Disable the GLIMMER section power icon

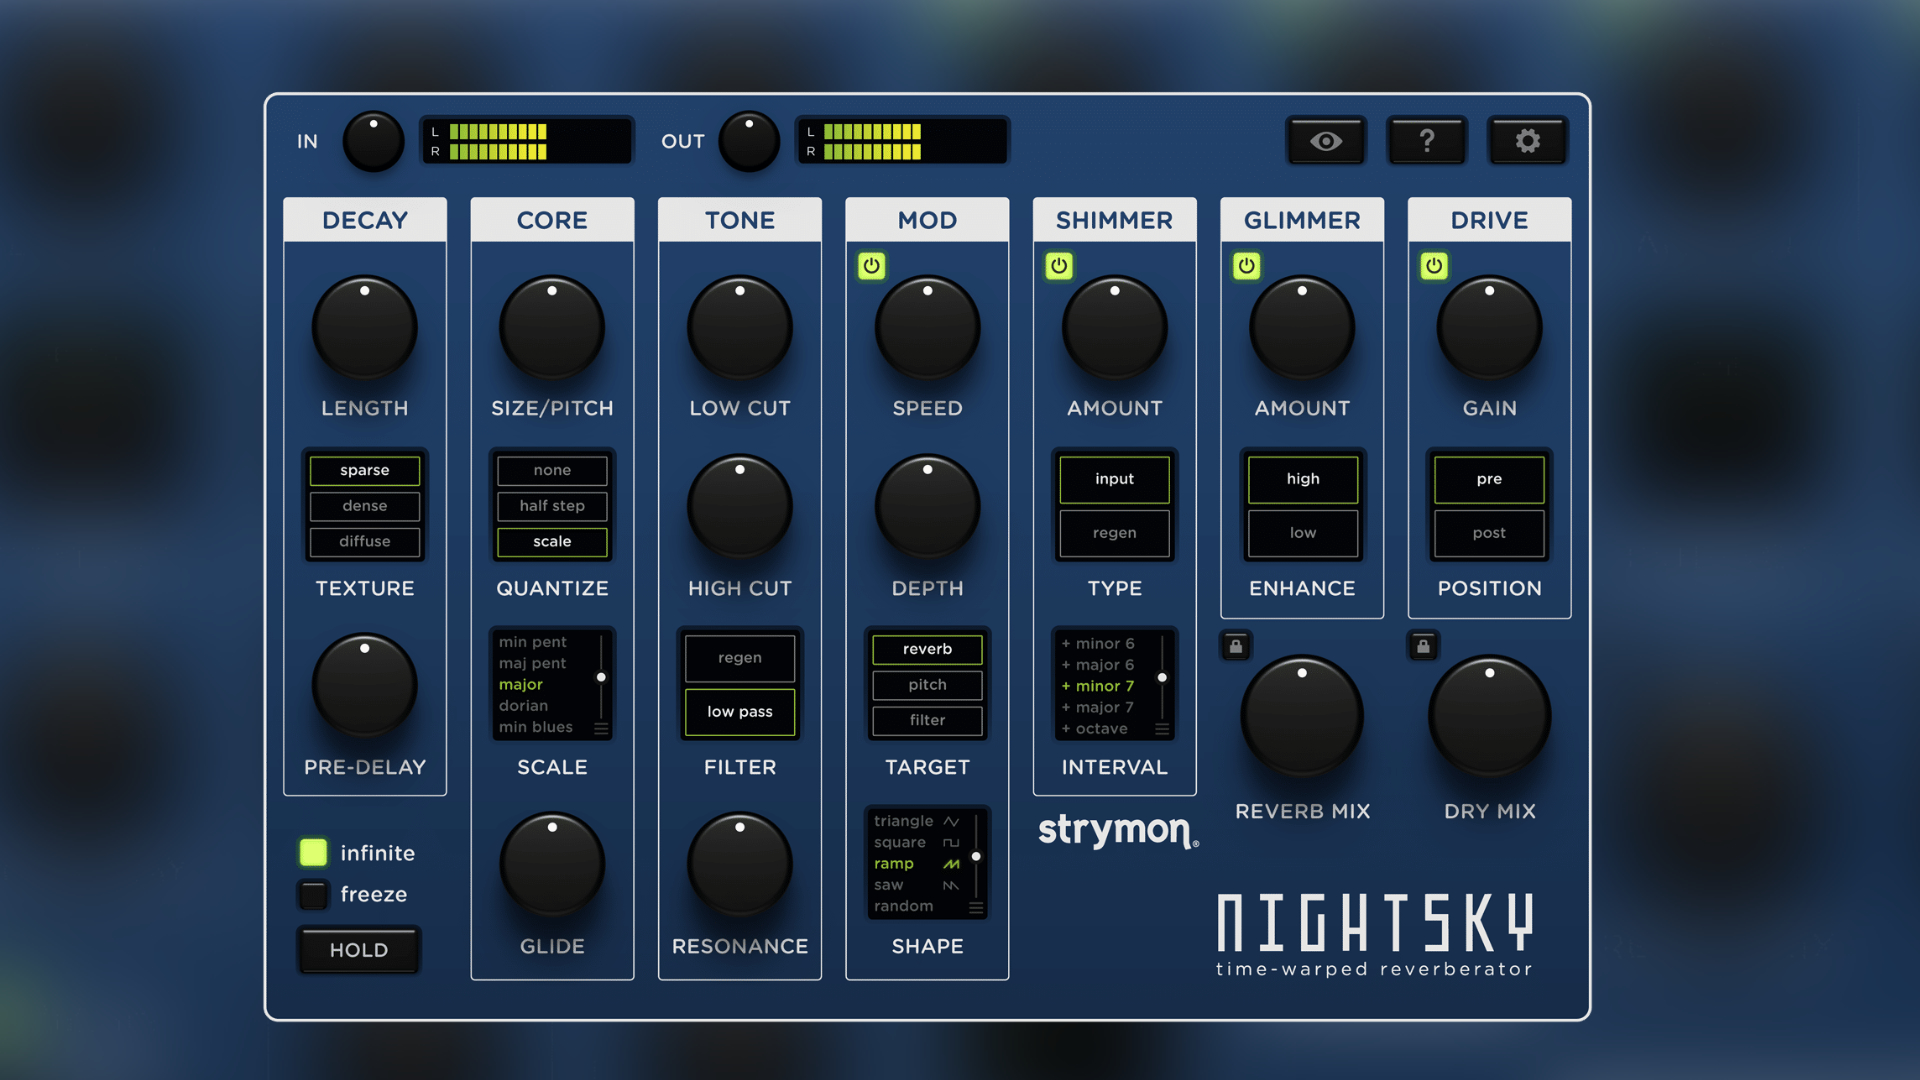pos(1246,266)
